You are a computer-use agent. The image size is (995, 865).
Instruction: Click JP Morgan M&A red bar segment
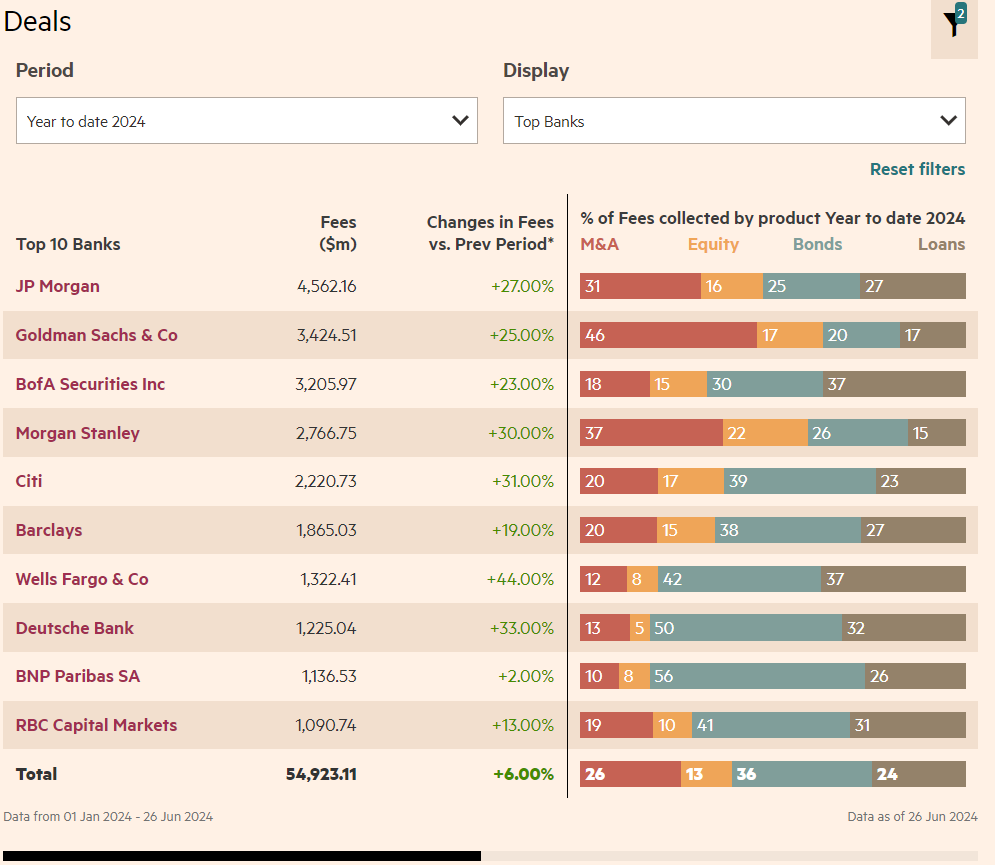click(x=640, y=286)
